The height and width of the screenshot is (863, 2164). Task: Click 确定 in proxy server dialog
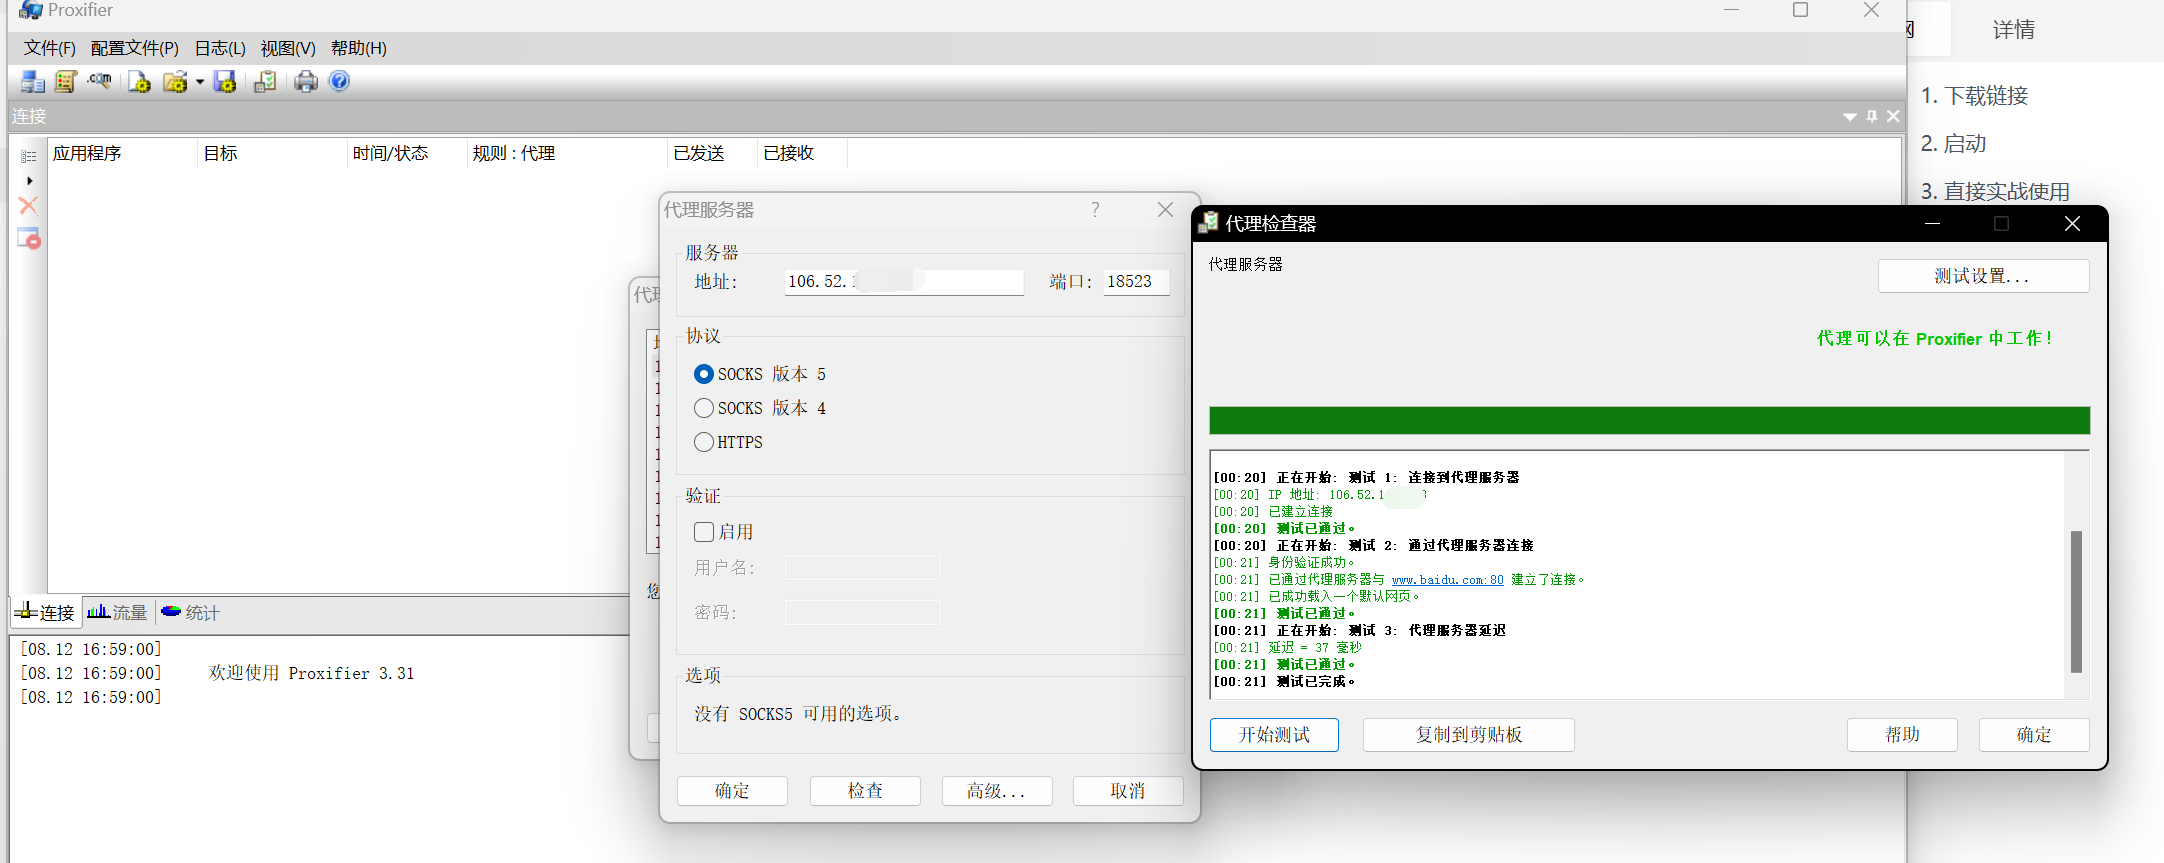[x=732, y=791]
